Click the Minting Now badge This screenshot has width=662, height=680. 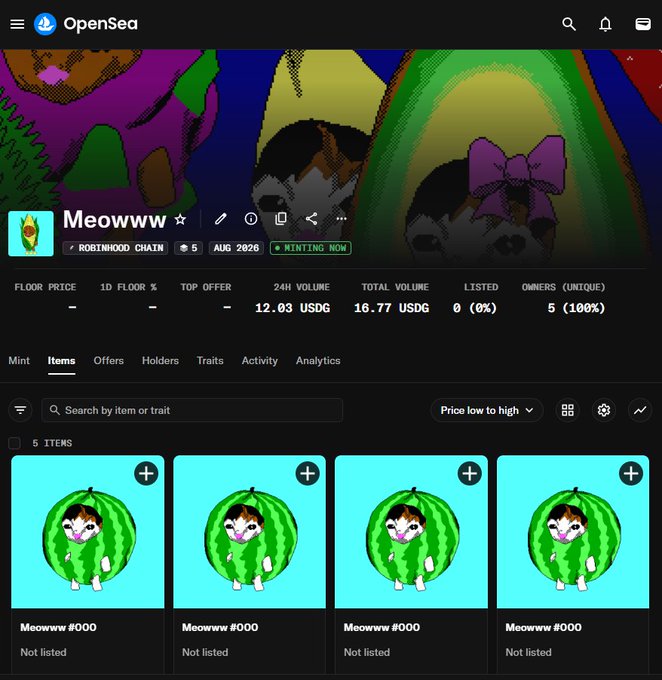coord(311,248)
